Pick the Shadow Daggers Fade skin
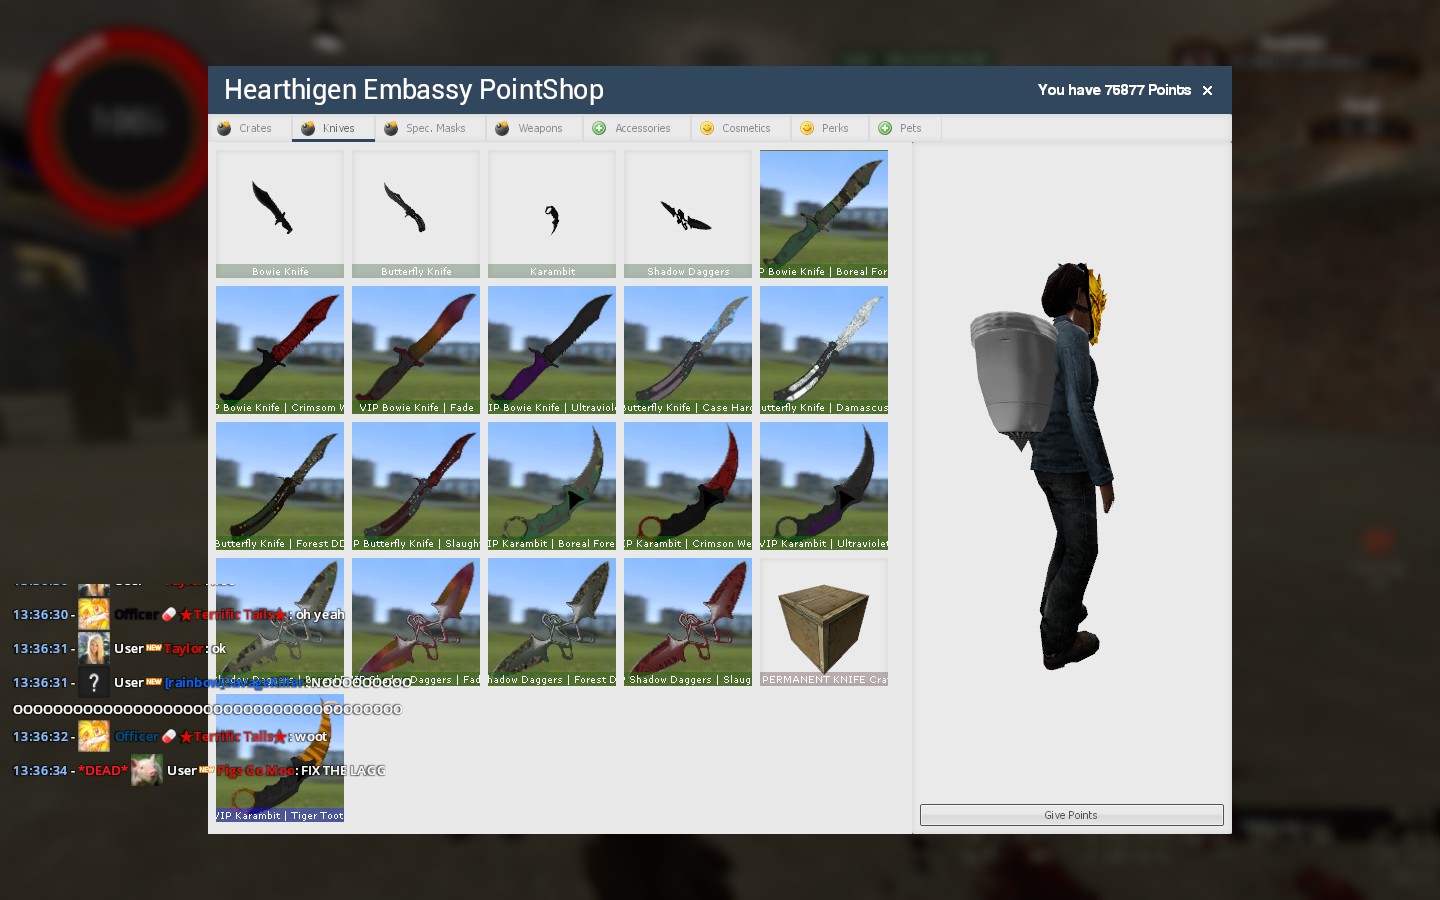The image size is (1440, 900). click(x=416, y=622)
